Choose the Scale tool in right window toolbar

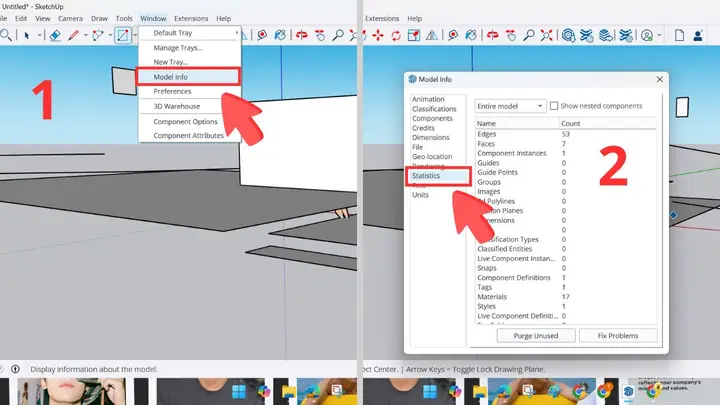[x=414, y=35]
